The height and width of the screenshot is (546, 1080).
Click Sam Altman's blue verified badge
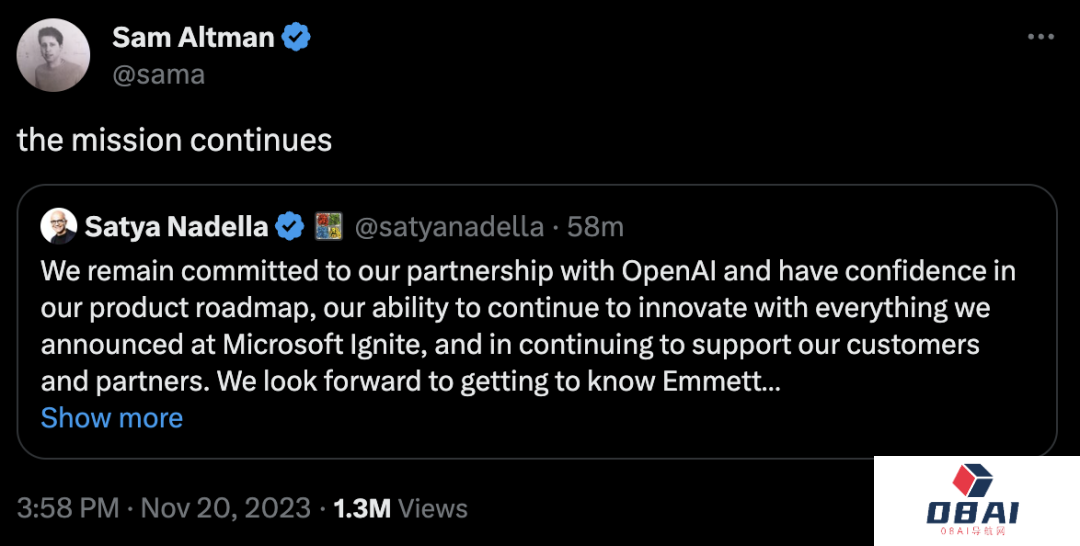(x=297, y=38)
